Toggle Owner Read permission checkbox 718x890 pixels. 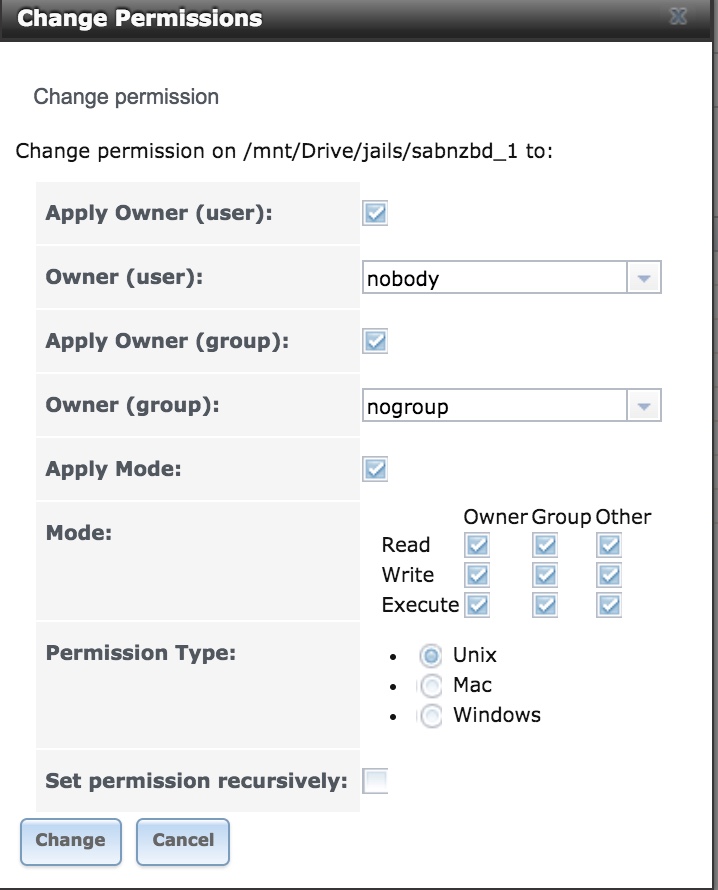478,545
